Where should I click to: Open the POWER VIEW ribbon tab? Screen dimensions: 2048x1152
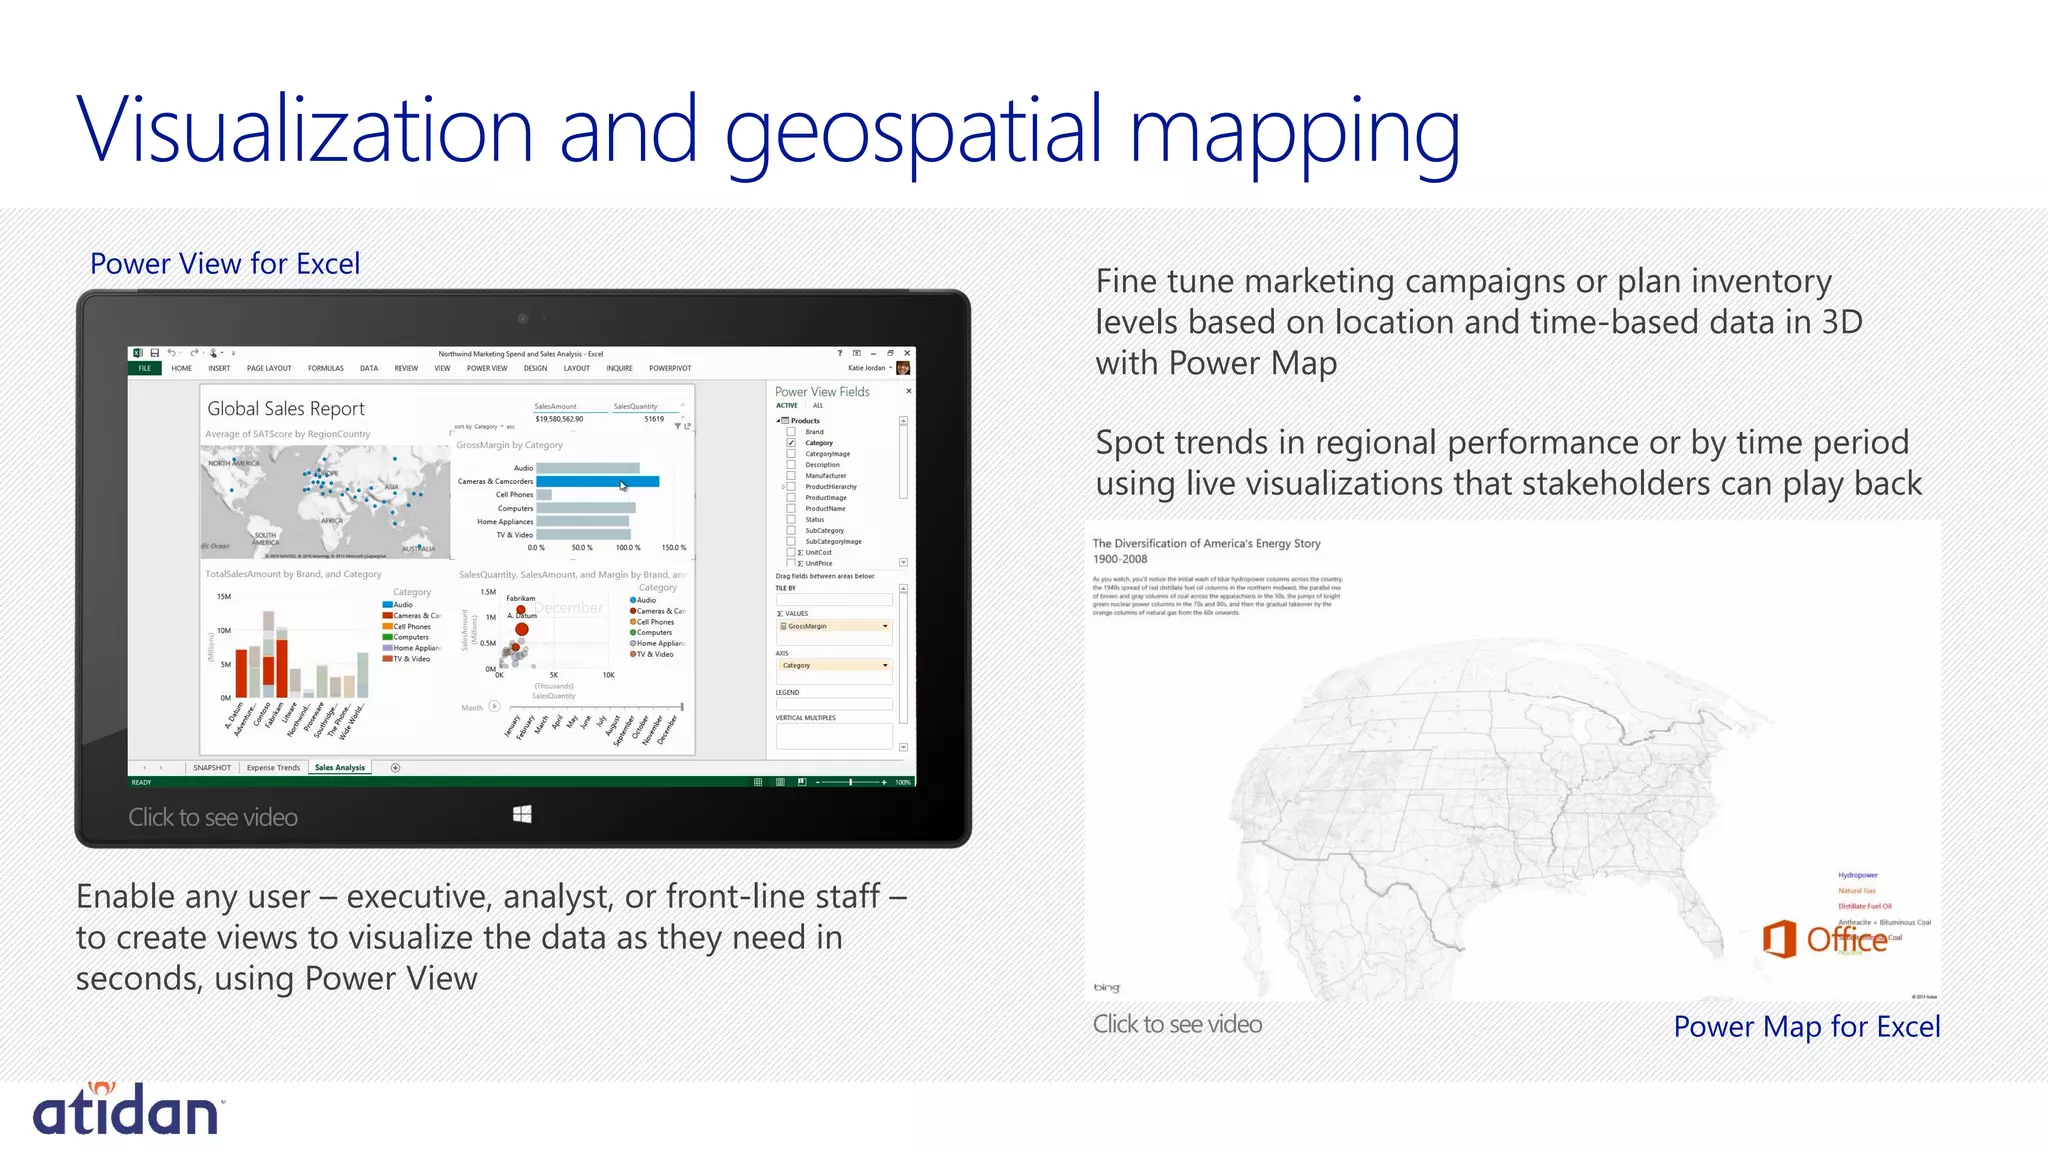(487, 368)
